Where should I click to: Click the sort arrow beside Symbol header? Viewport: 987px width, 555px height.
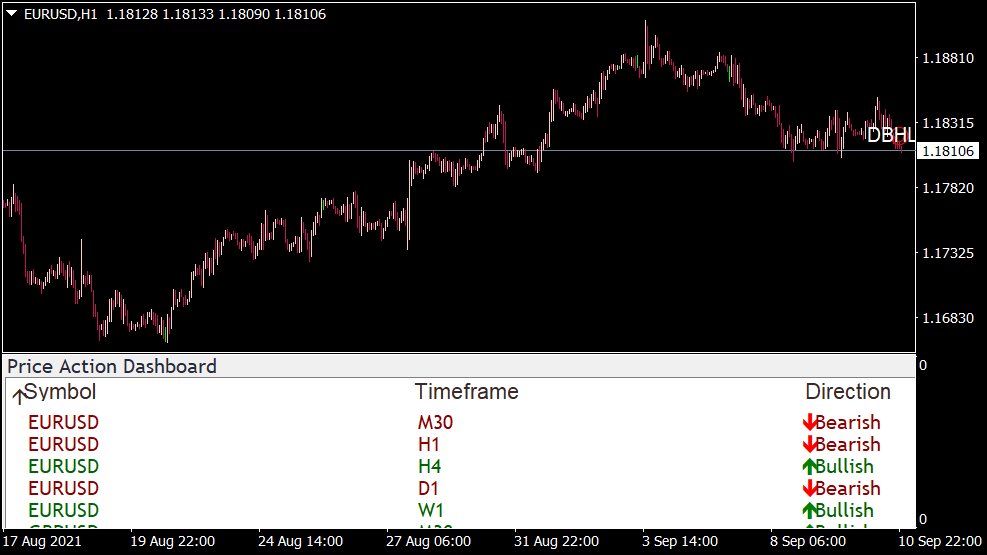tap(18, 396)
